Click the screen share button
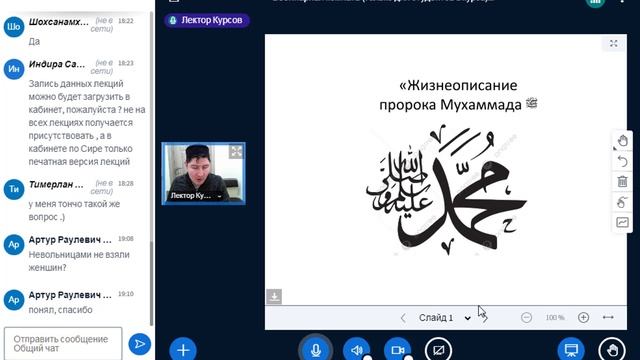Image resolution: width=640 pixels, height=360 pixels. click(x=438, y=350)
